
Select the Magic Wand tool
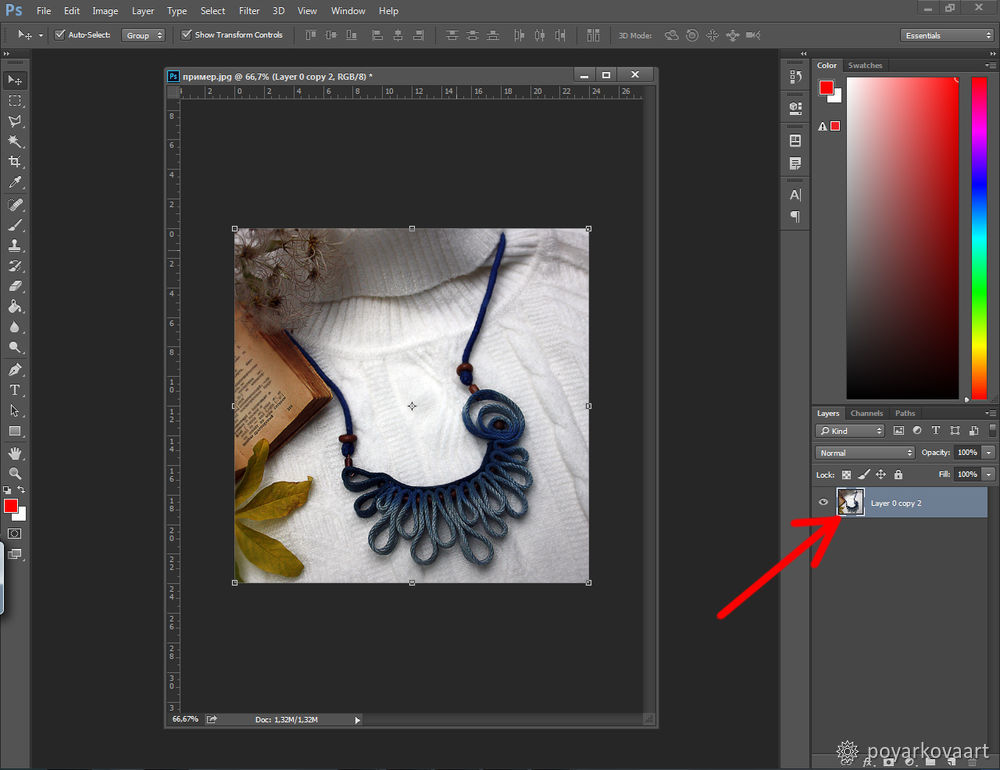tap(15, 141)
